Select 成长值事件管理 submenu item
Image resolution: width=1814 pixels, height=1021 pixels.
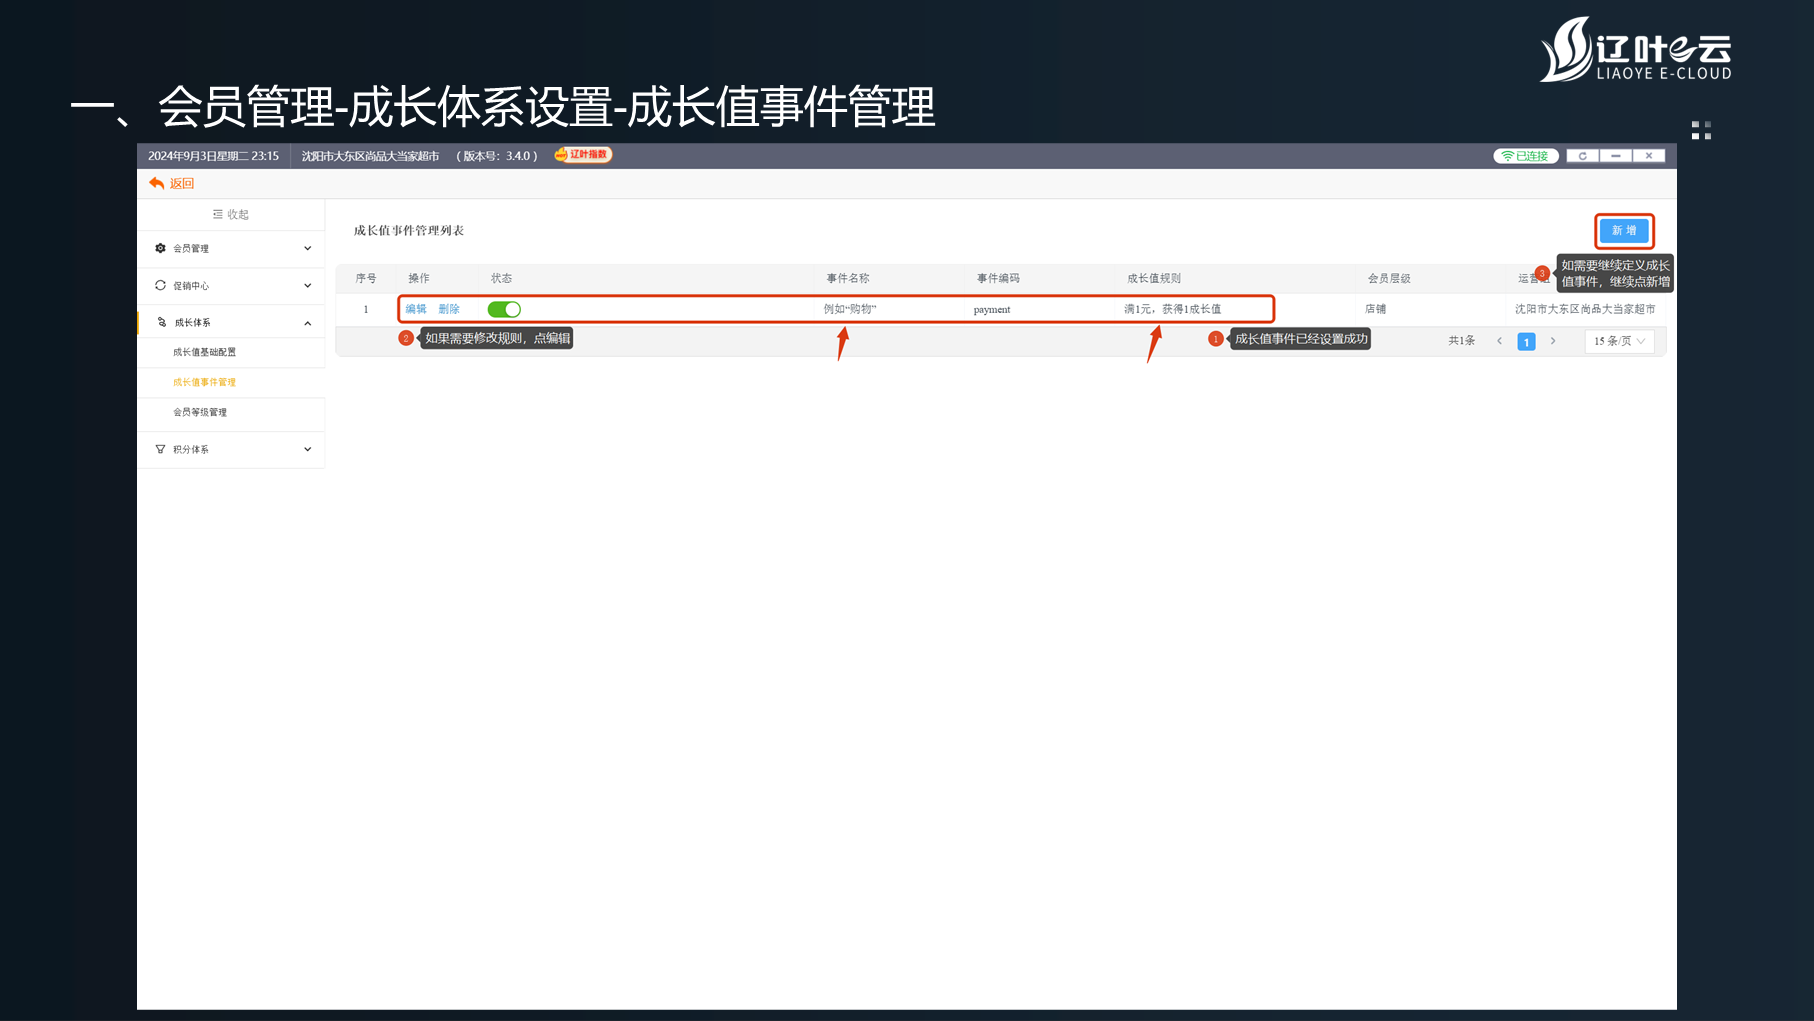[x=204, y=382]
